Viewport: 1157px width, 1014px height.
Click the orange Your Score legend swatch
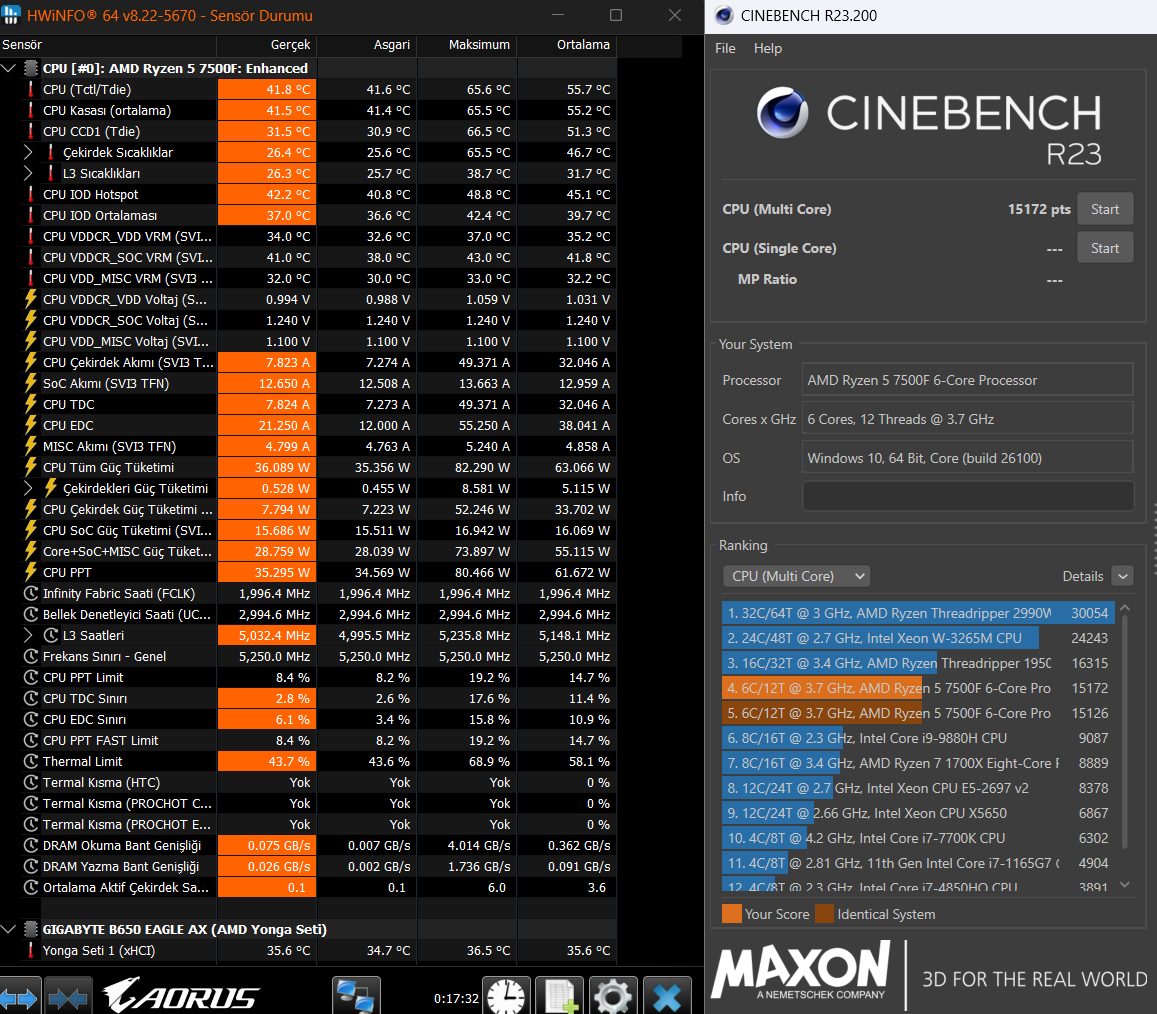tap(731, 914)
